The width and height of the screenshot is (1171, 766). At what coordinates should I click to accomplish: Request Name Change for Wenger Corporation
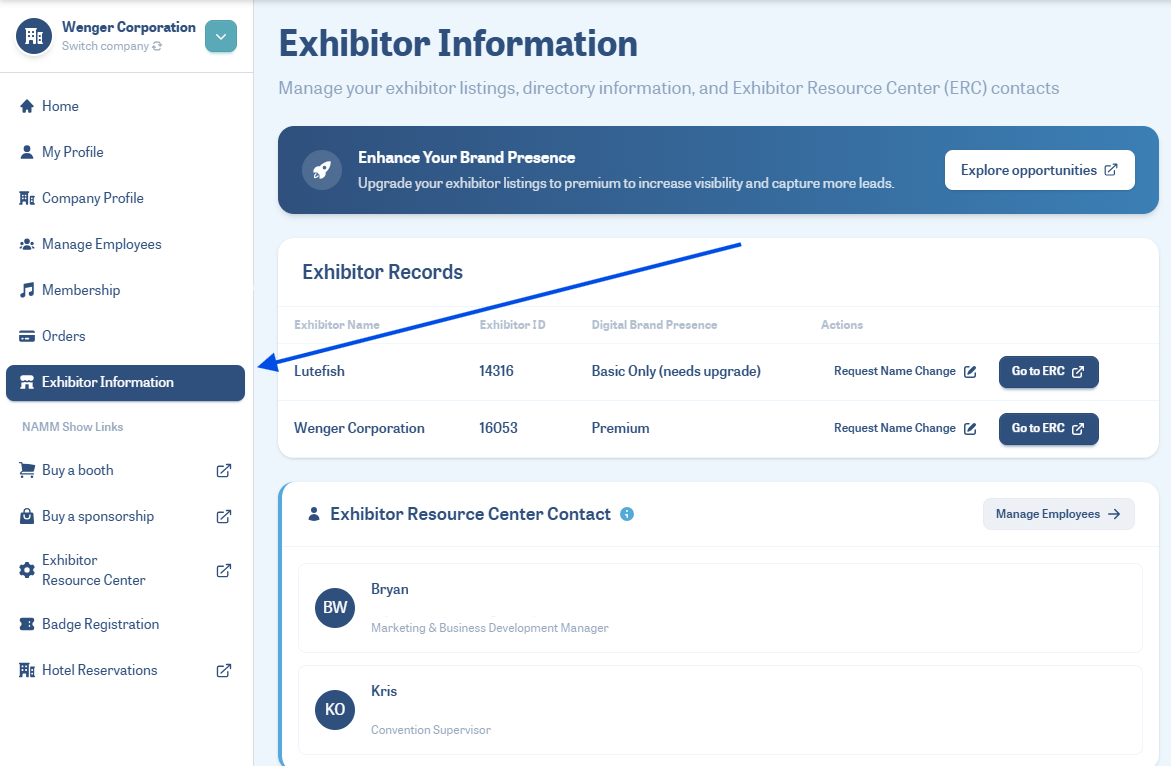tap(905, 429)
